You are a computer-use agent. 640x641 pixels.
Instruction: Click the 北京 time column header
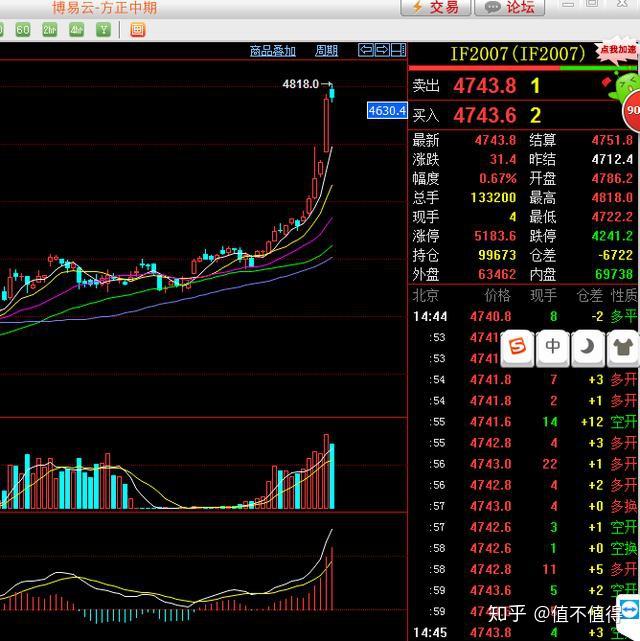click(x=425, y=295)
